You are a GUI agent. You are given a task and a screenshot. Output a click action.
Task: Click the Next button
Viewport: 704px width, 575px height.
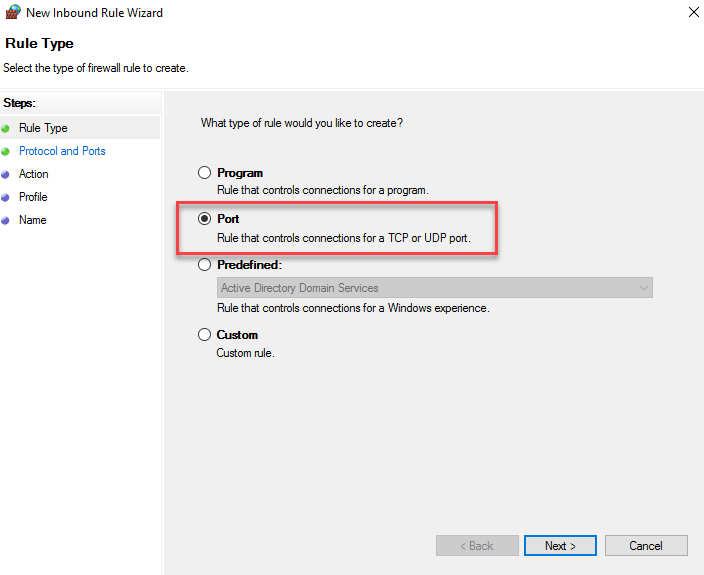(x=560, y=545)
